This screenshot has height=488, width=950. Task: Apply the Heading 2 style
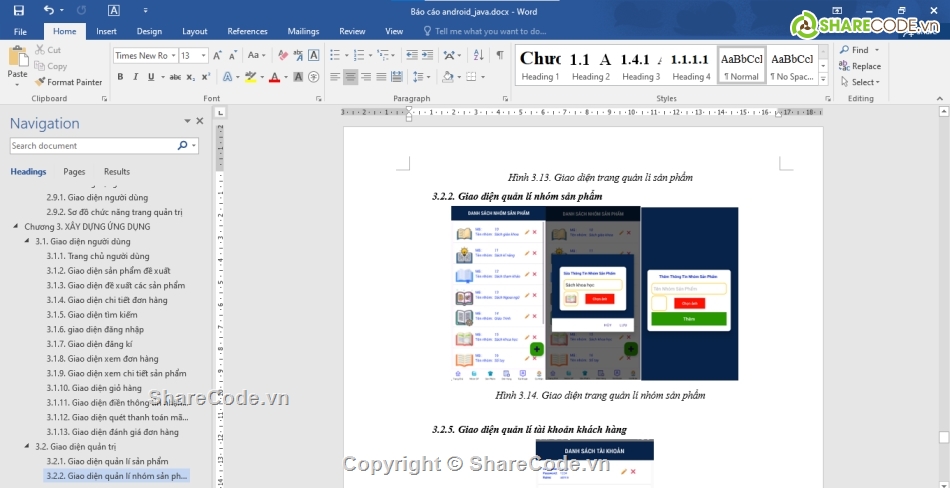pos(590,66)
